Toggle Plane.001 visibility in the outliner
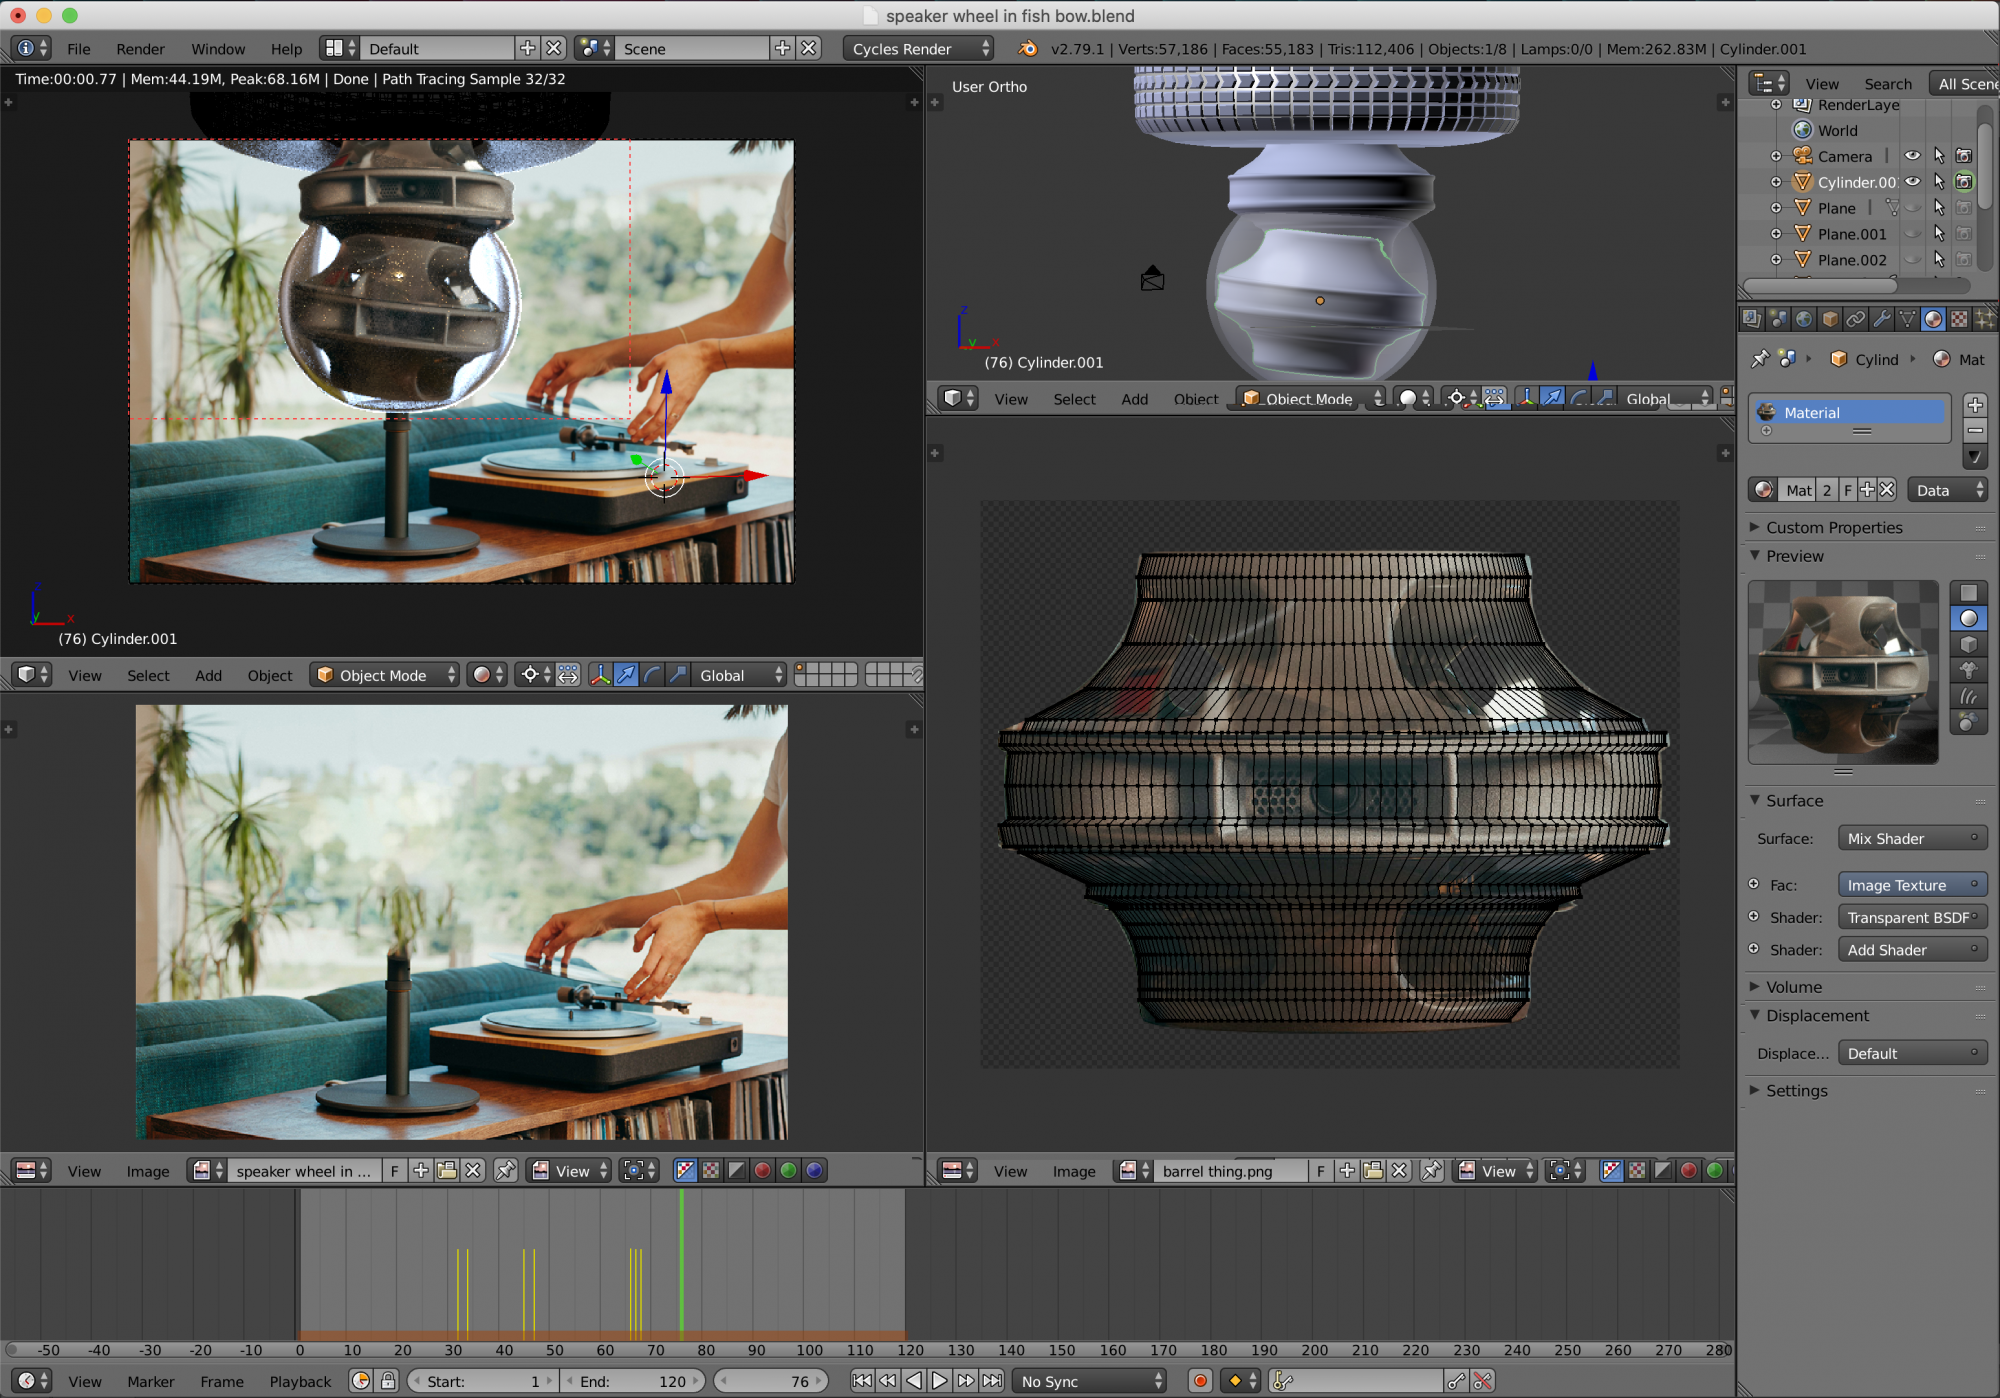 point(1913,234)
